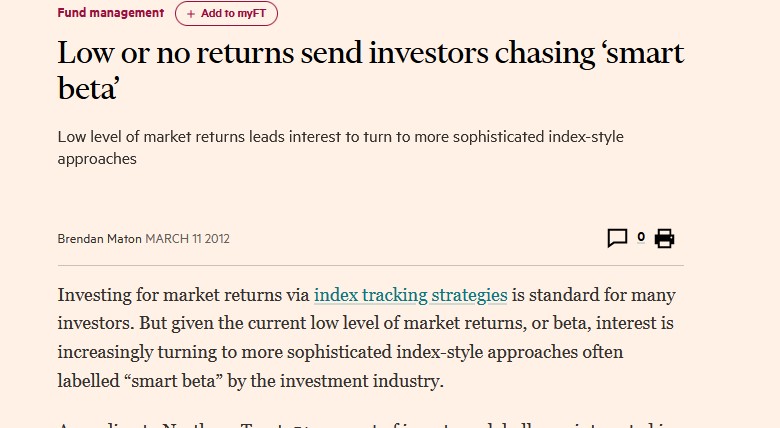Click the plus icon beside Add to myFT
Image resolution: width=780 pixels, height=428 pixels.
(x=191, y=14)
